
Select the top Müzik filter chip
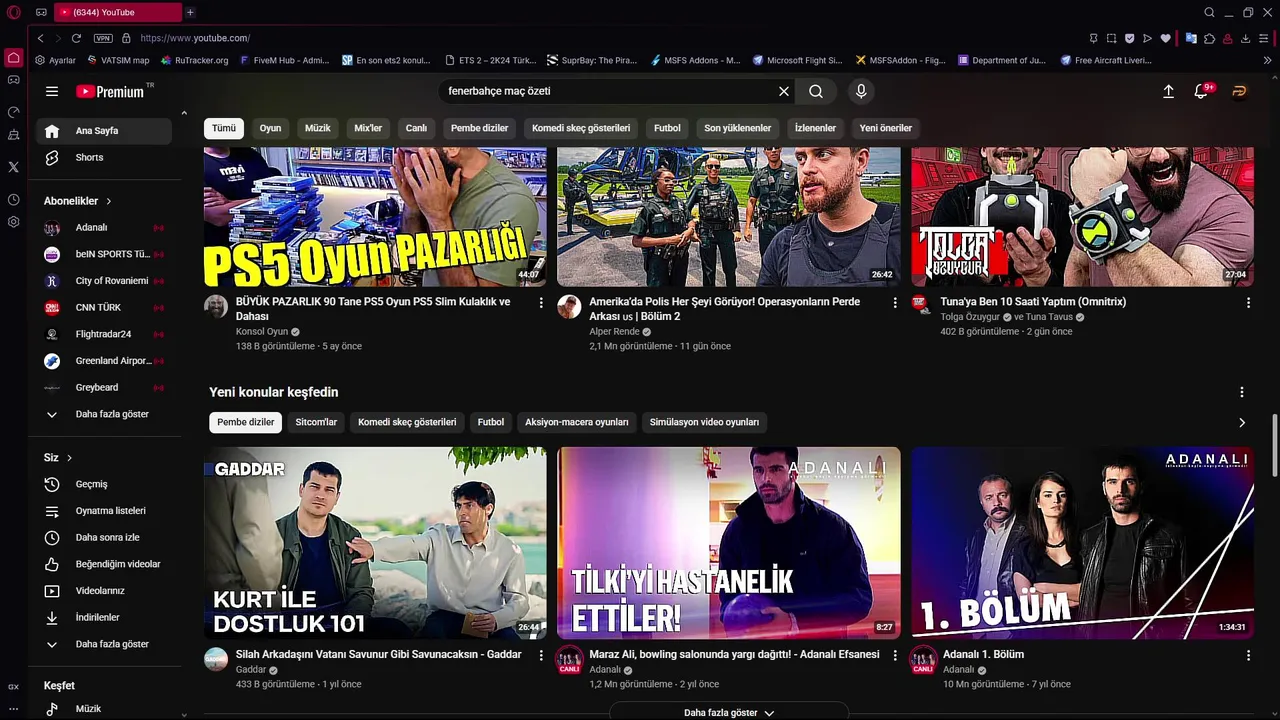pyautogui.click(x=318, y=128)
